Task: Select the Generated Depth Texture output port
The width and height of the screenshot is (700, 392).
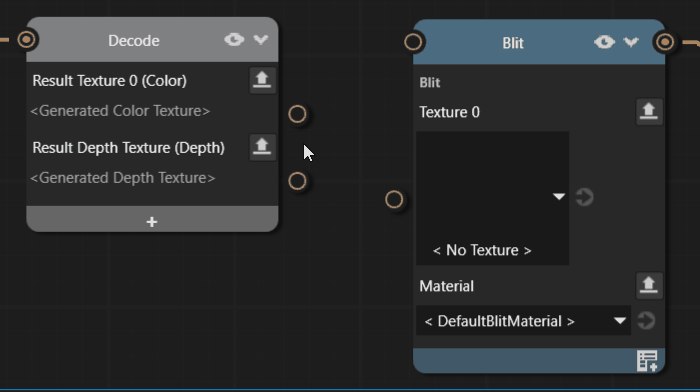Action: click(x=297, y=181)
